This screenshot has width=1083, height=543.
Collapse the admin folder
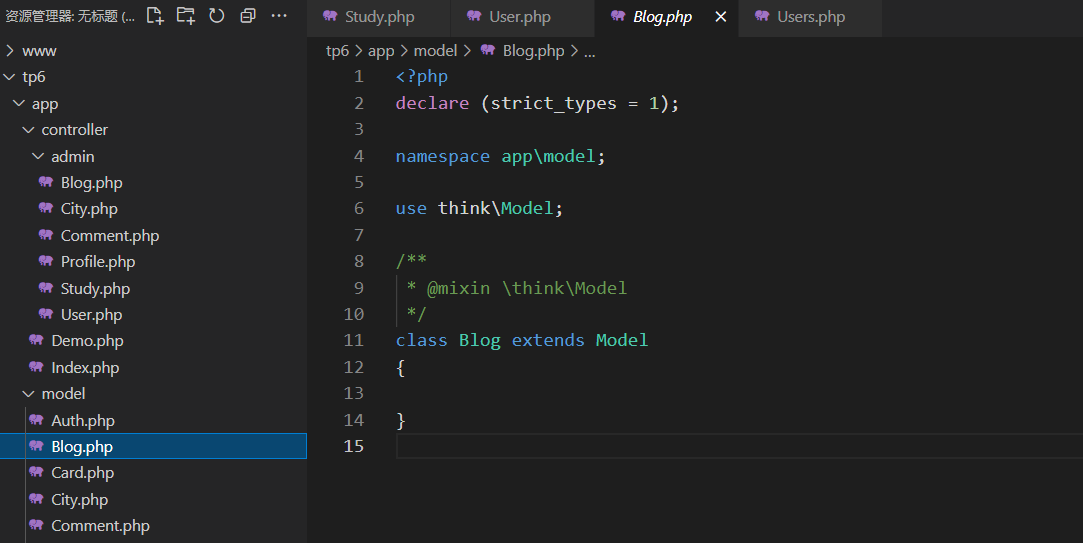tap(153, 157)
